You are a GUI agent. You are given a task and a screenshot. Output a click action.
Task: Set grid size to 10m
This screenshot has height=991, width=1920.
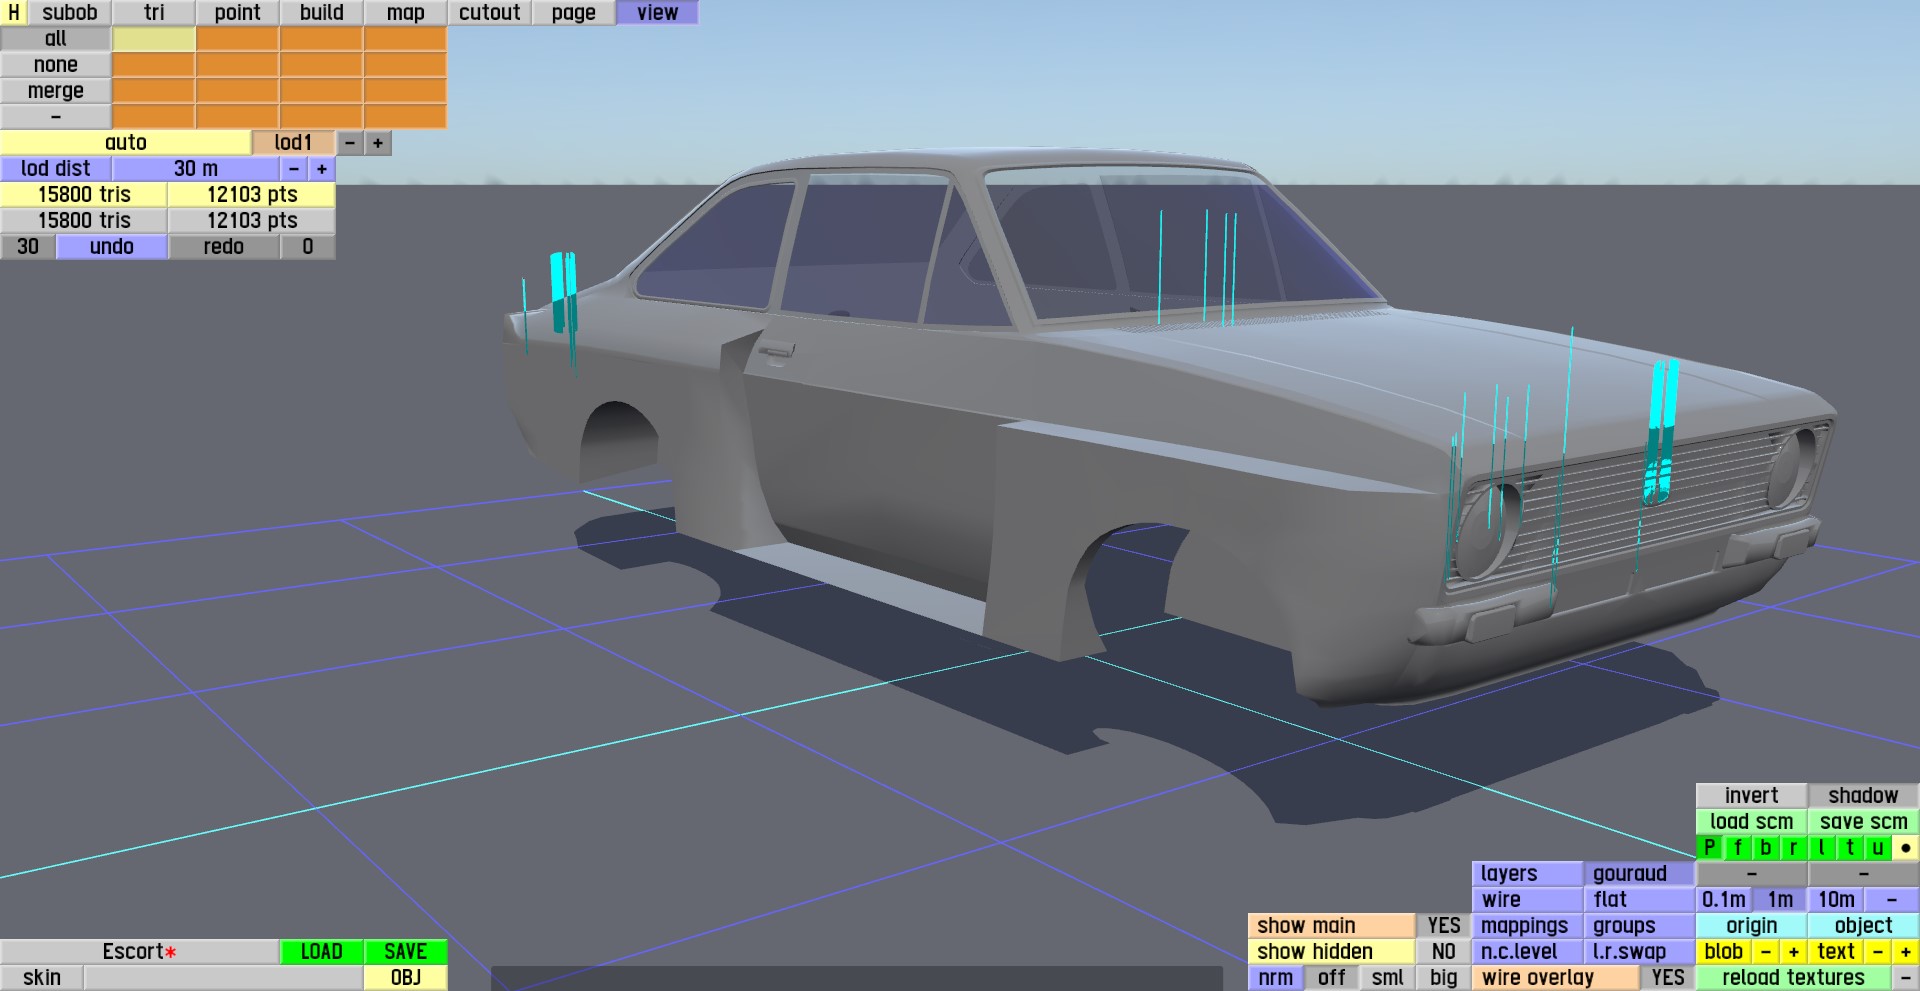tap(1836, 900)
